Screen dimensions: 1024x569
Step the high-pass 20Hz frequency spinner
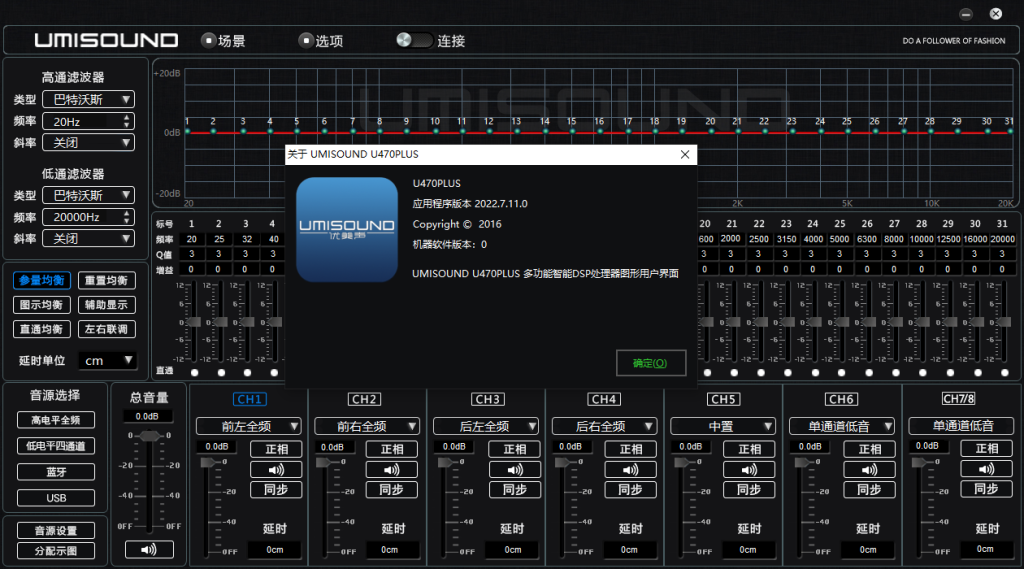127,121
